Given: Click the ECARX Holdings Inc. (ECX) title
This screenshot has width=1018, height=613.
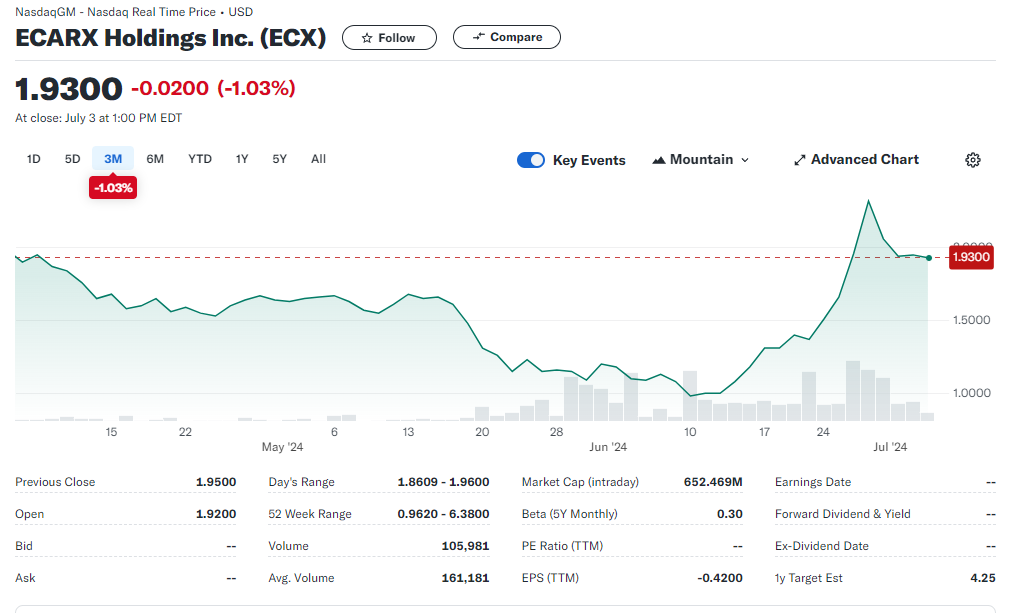Looking at the screenshot, I should [171, 38].
